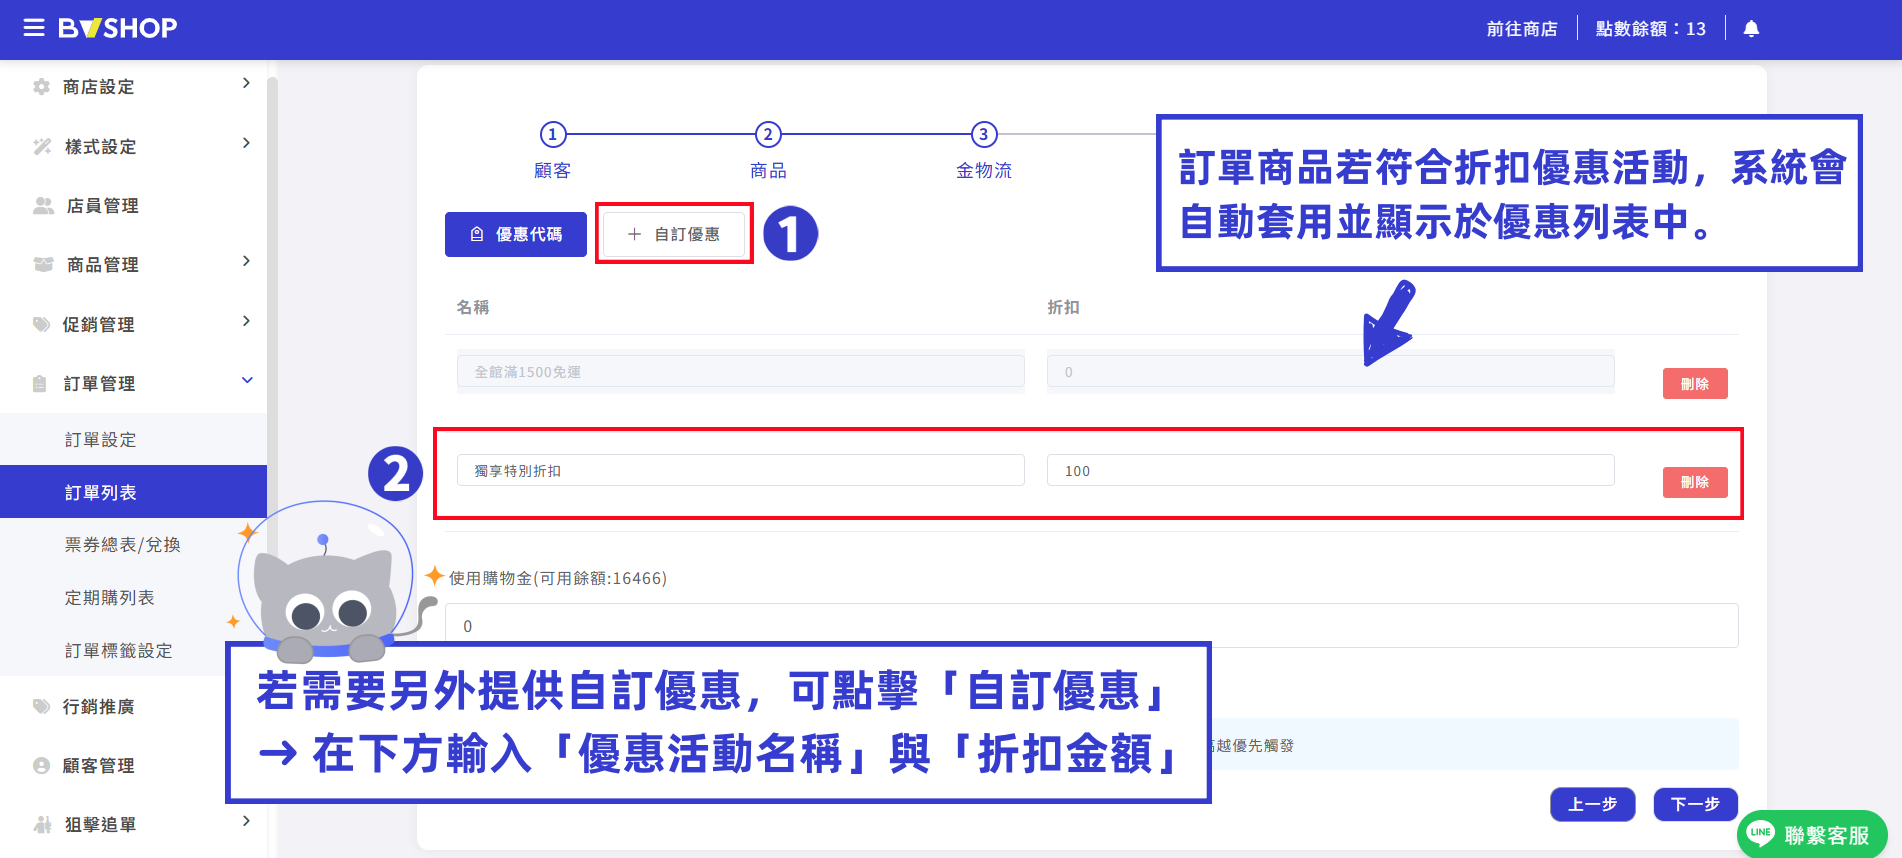Click the BVSHOP logo
This screenshot has width=1902, height=858.
click(x=118, y=28)
